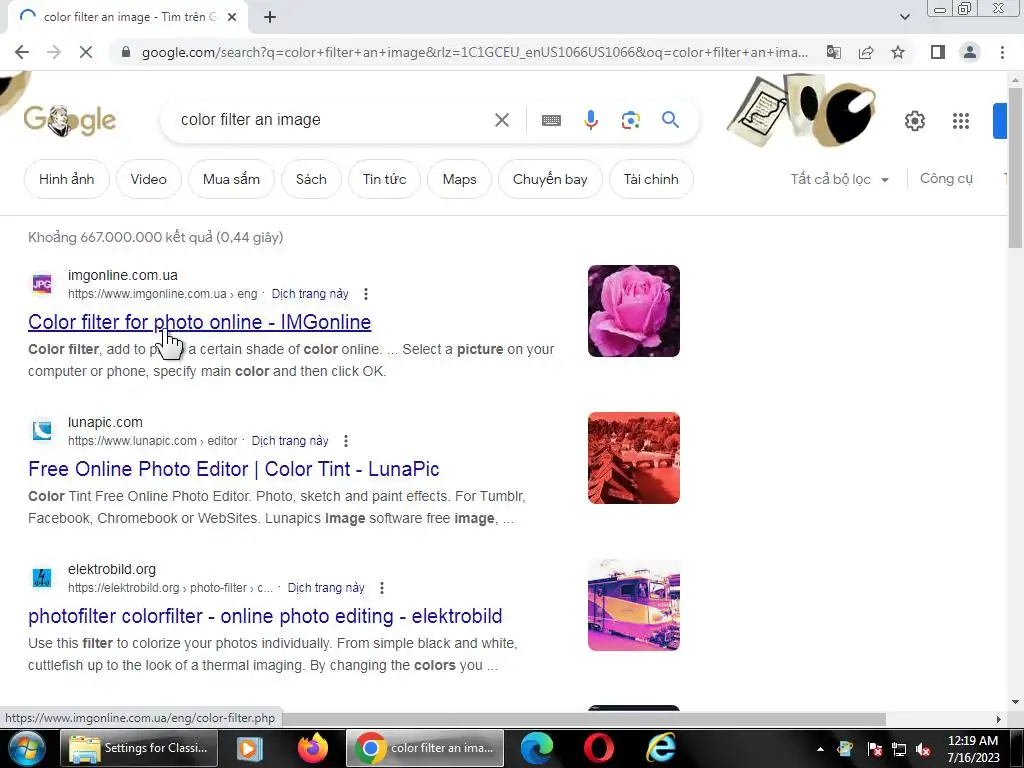Switch to Hình ảnh results
1024x768 pixels.
[x=67, y=179]
